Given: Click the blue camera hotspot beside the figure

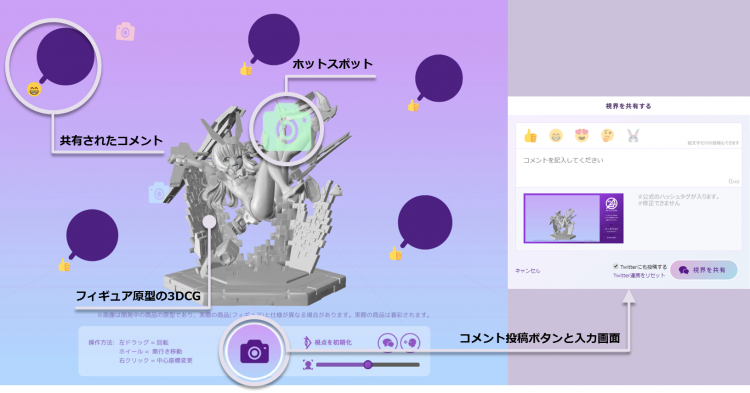Looking at the screenshot, I should point(158,193).
